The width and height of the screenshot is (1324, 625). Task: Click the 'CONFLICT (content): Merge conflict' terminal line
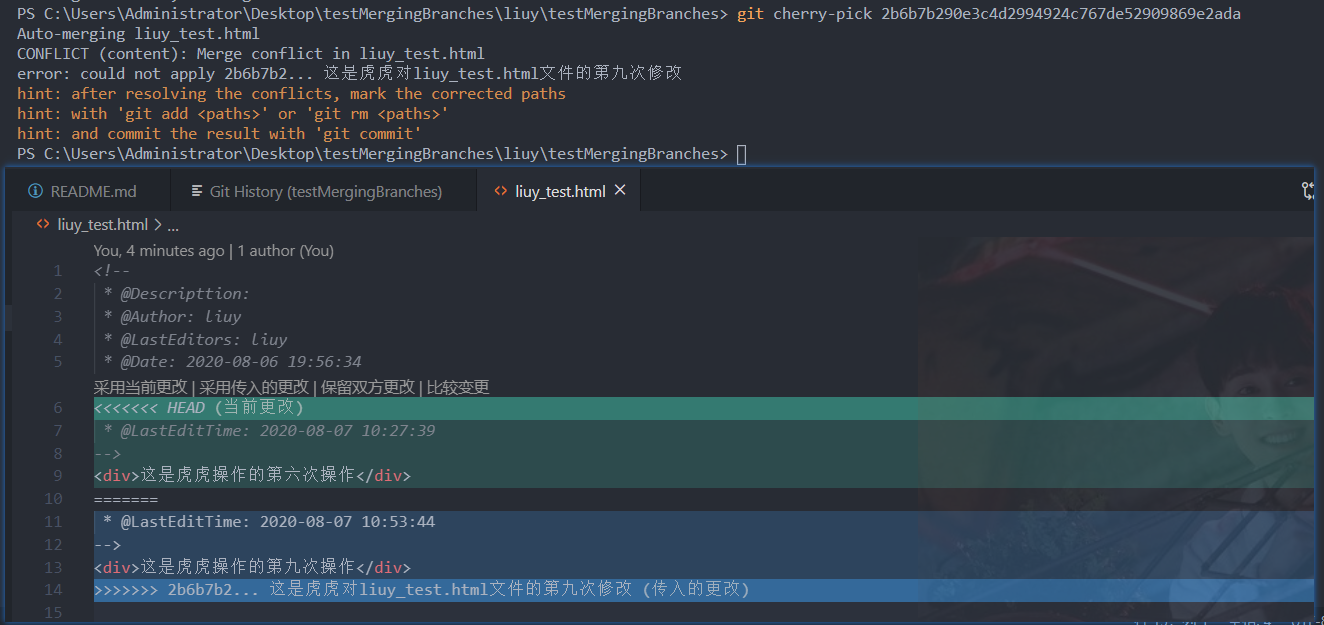[x=251, y=54]
